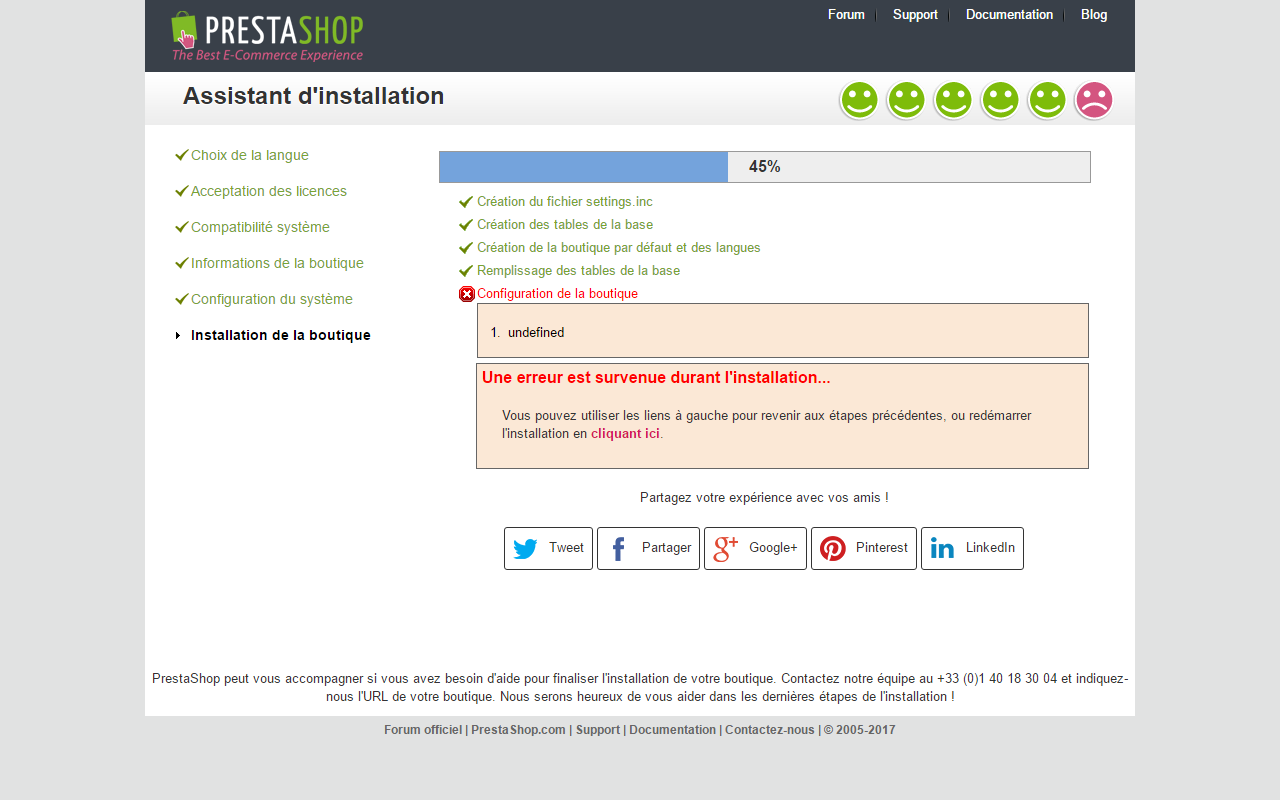The image size is (1280, 800).
Task: Click the 45% progress bar
Action: 765,167
